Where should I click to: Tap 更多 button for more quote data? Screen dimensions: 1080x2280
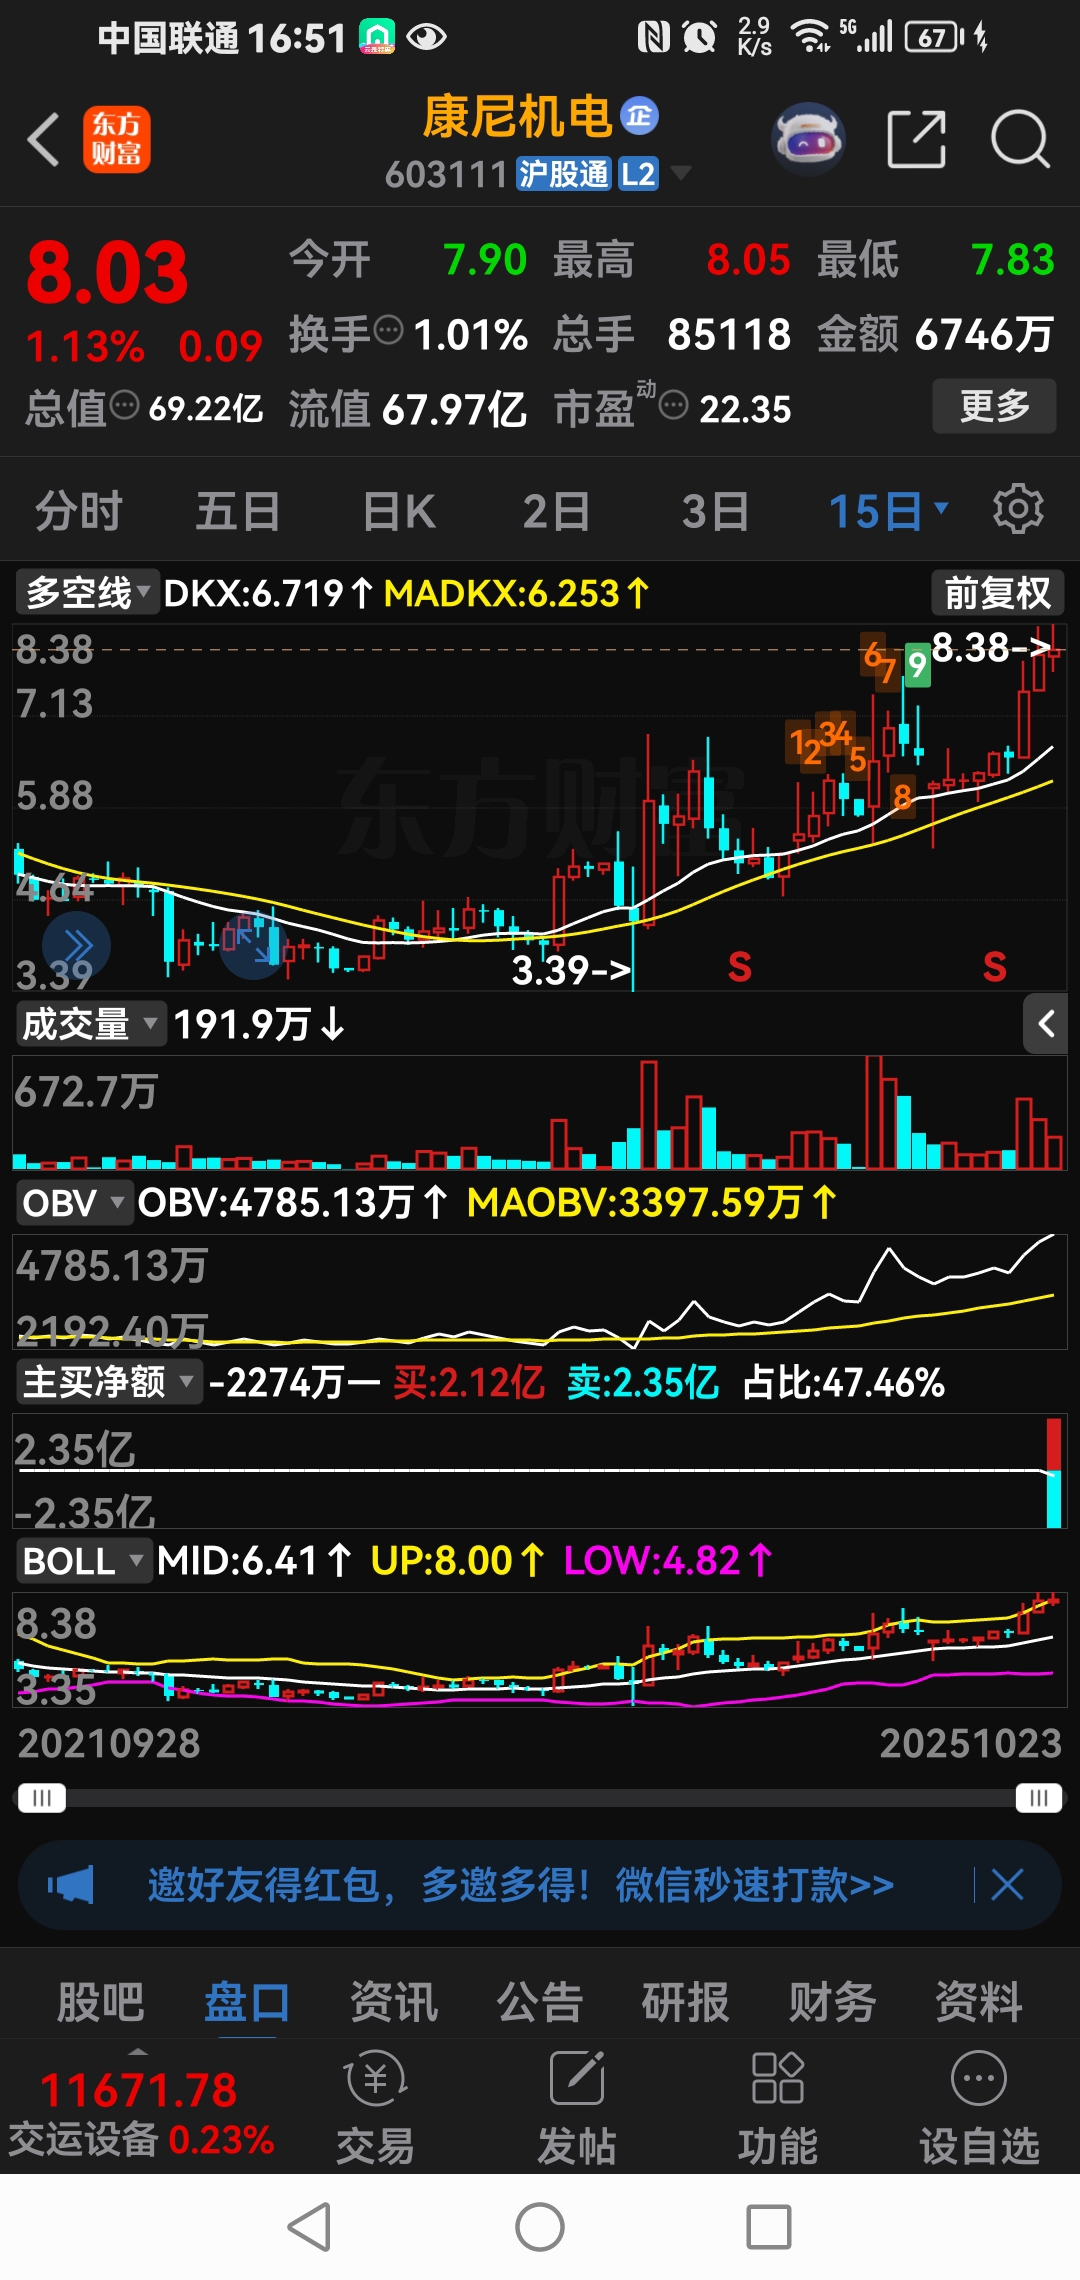coord(994,405)
